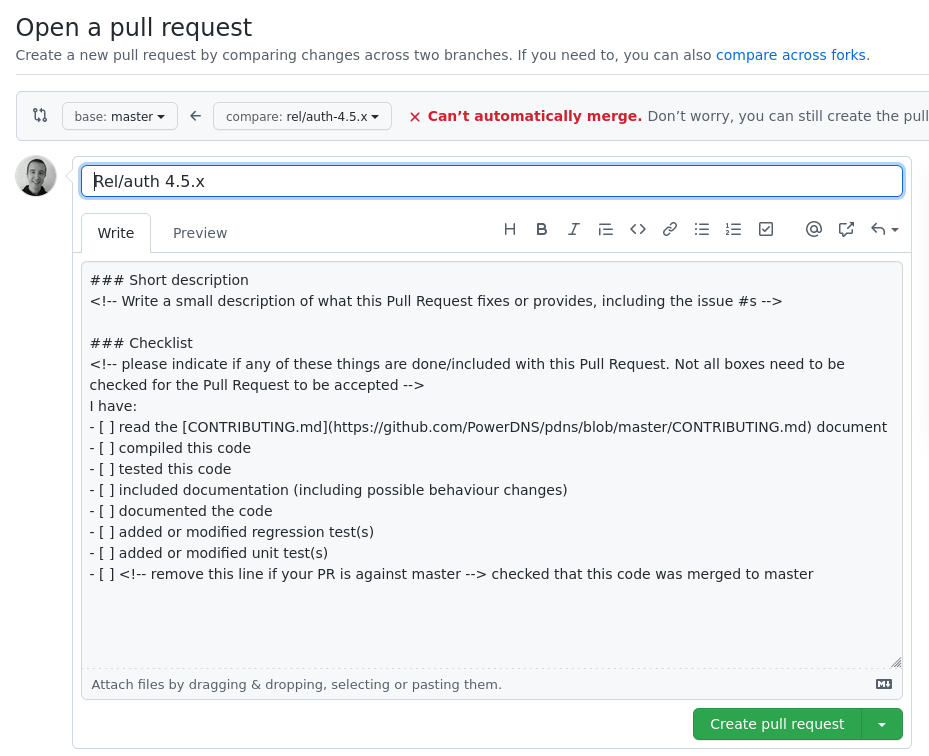Open the compare: rel/auth-4.5.x branch selector

pos(303,115)
